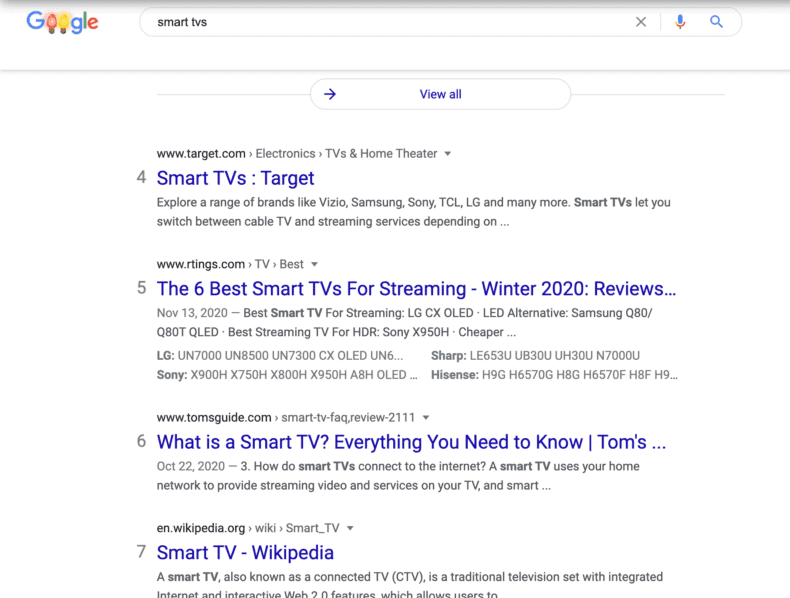Click the Google logo

tap(62, 22)
